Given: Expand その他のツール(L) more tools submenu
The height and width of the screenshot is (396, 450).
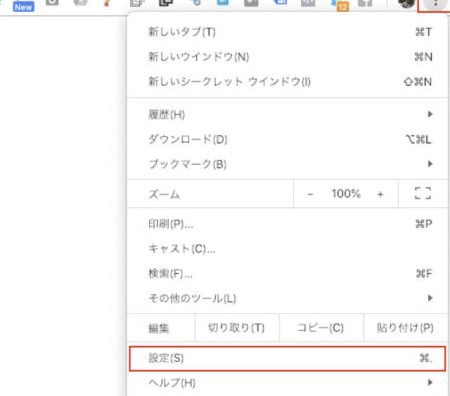Looking at the screenshot, I should pyautogui.click(x=287, y=298).
